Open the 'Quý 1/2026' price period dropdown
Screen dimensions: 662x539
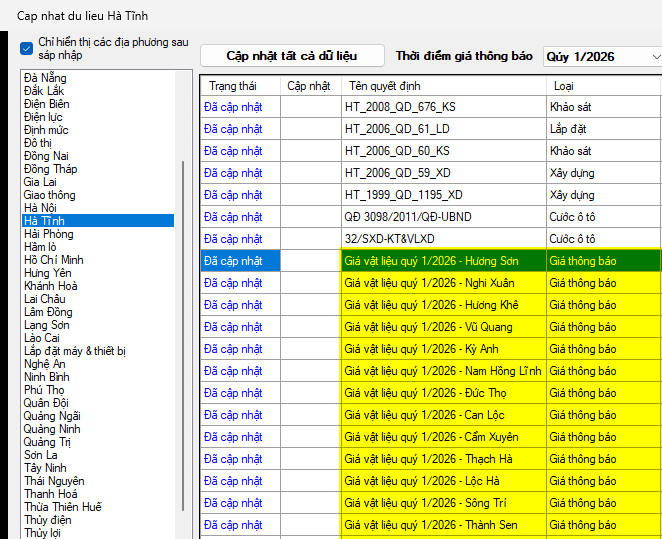point(602,56)
